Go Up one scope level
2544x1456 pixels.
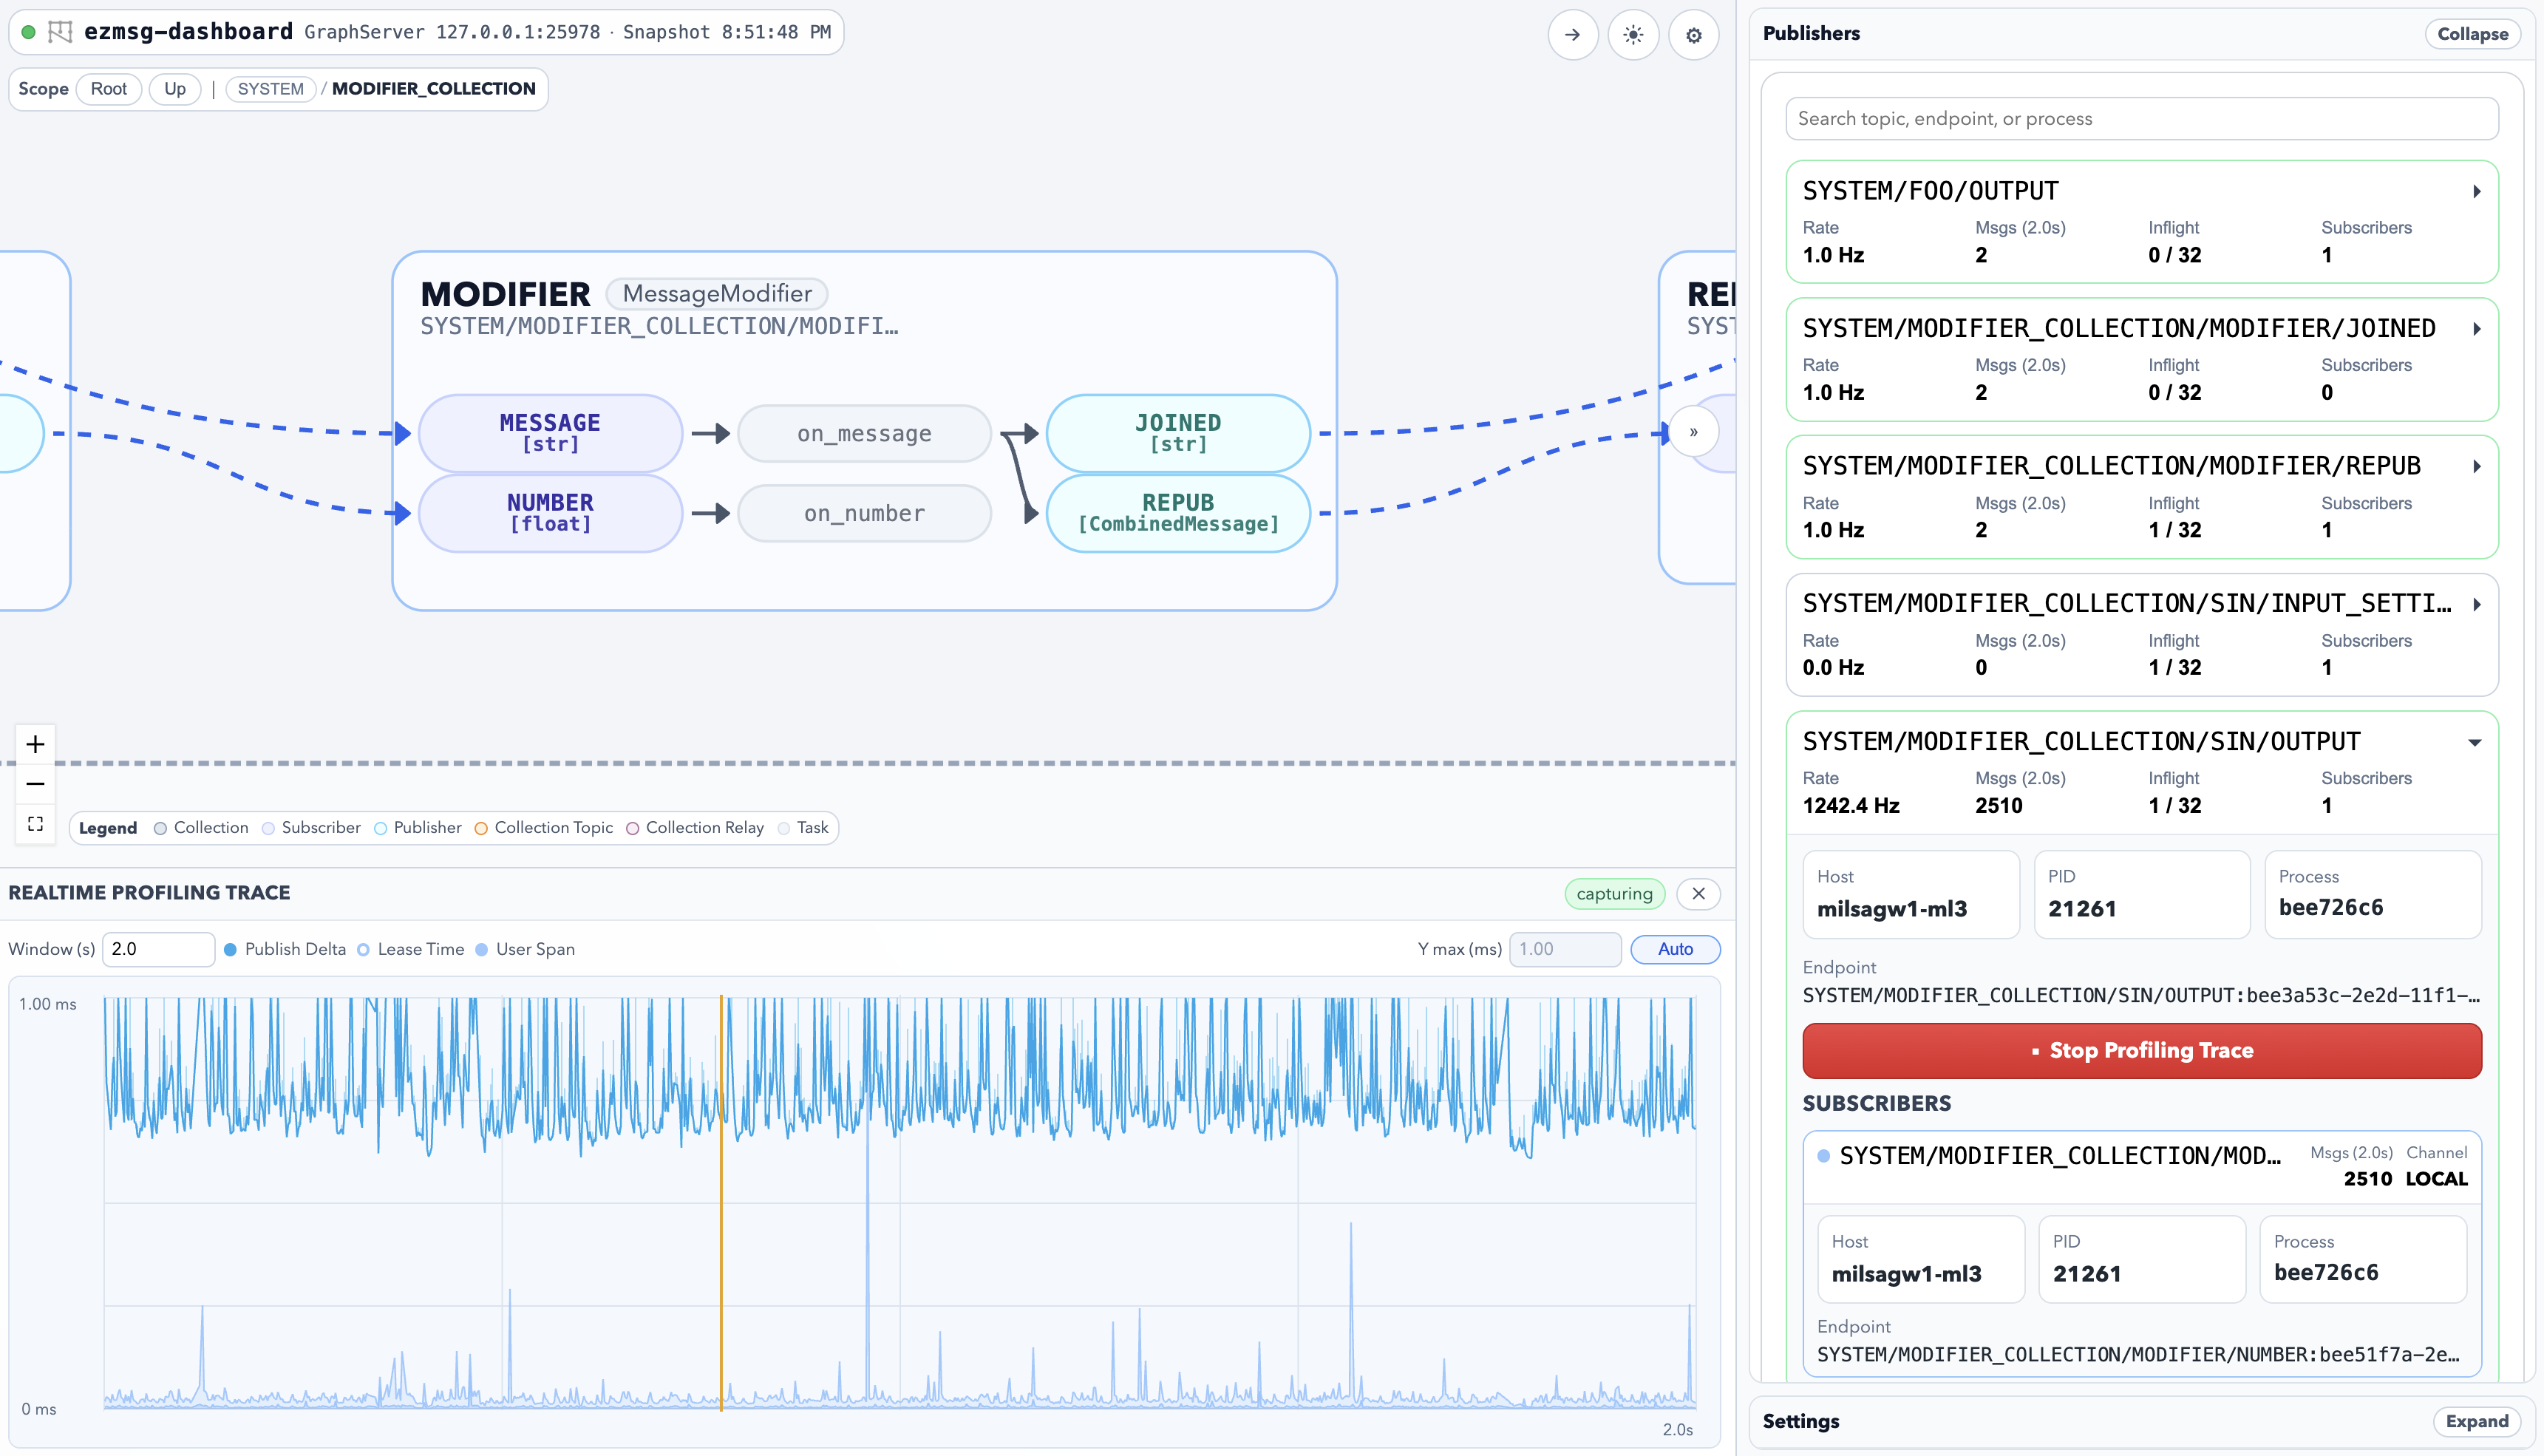click(175, 88)
